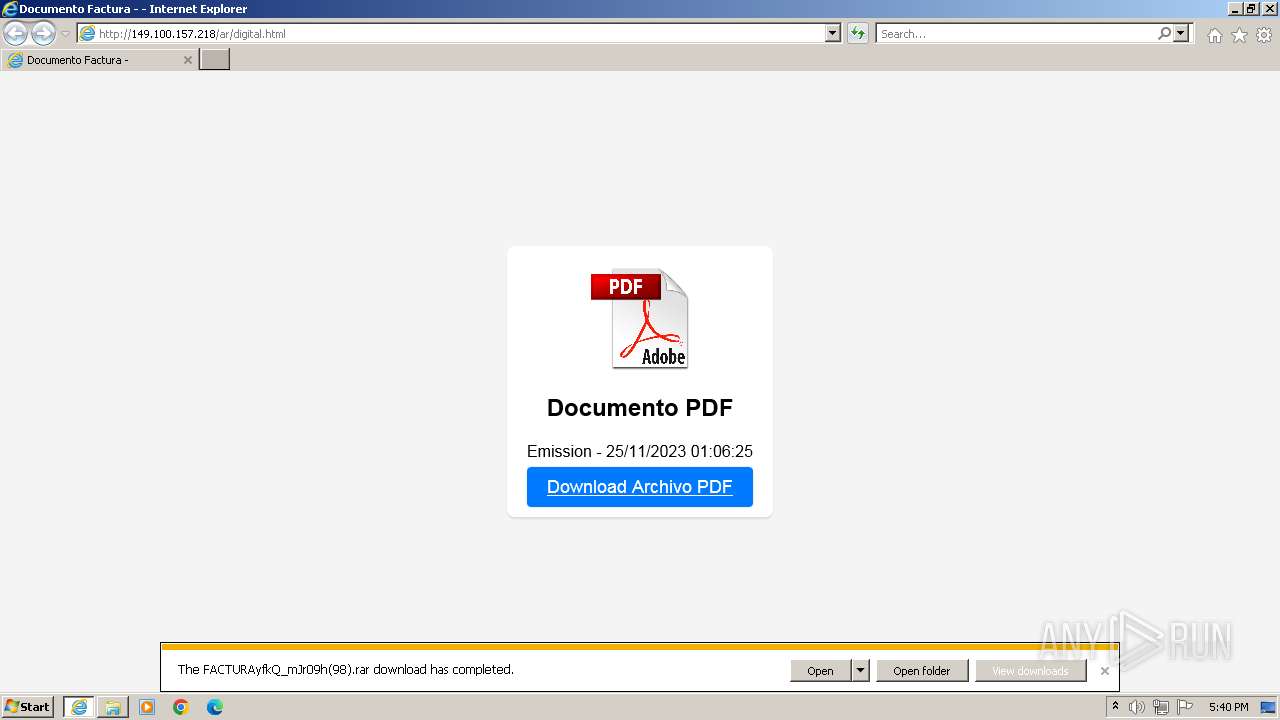Open the Tools gear icon
This screenshot has height=720, width=1280.
click(1264, 35)
